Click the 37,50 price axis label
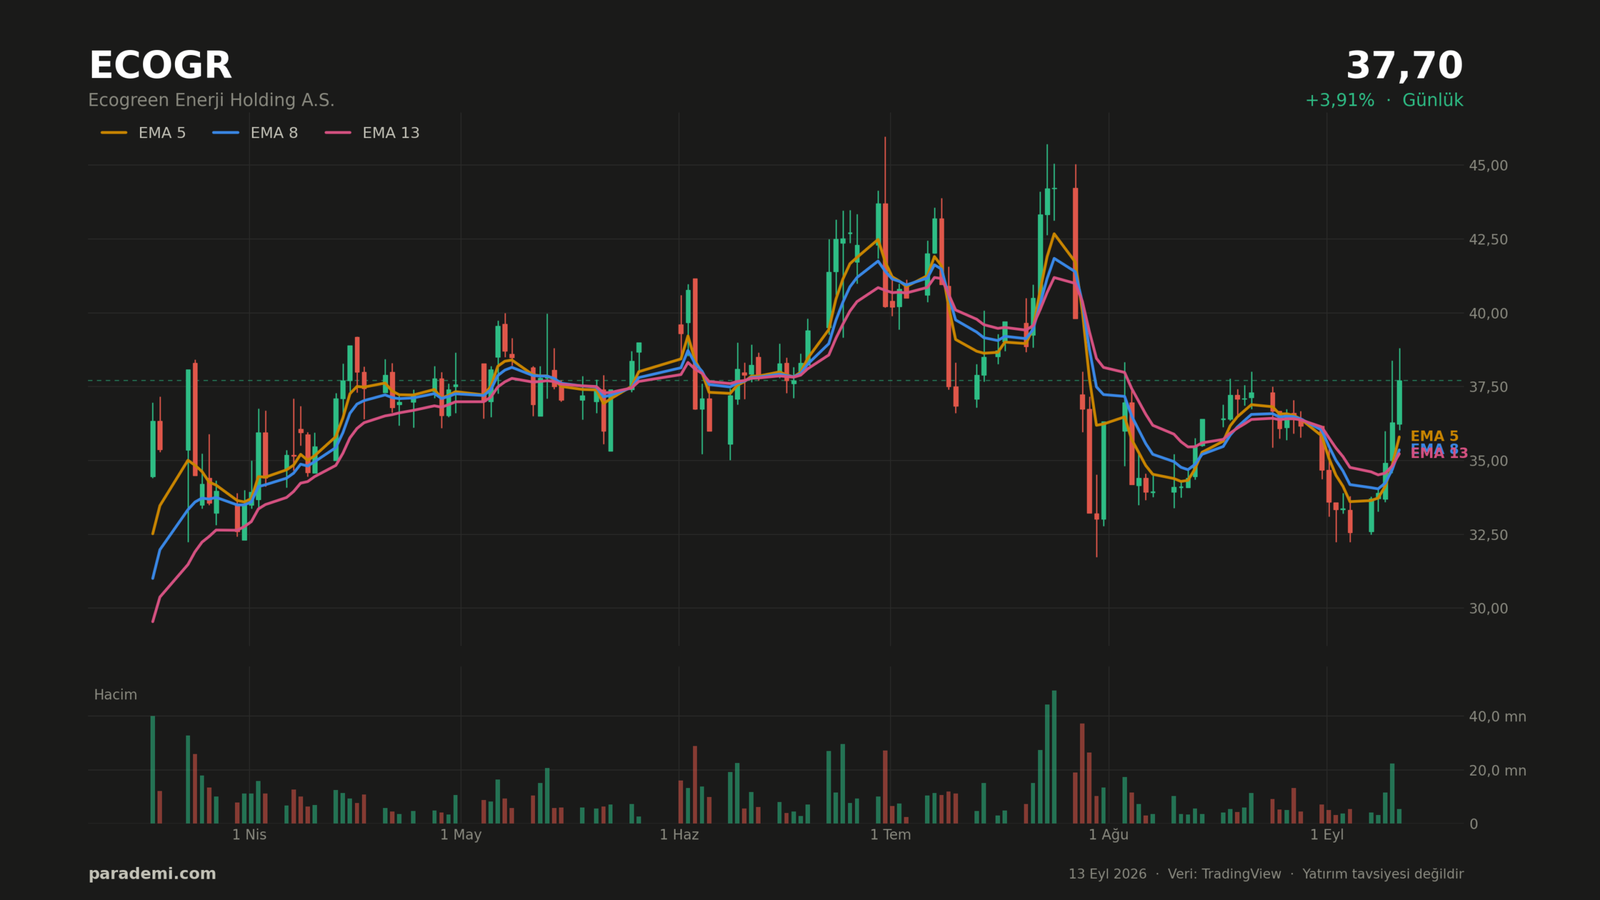This screenshot has width=1600, height=900. 1488,387
